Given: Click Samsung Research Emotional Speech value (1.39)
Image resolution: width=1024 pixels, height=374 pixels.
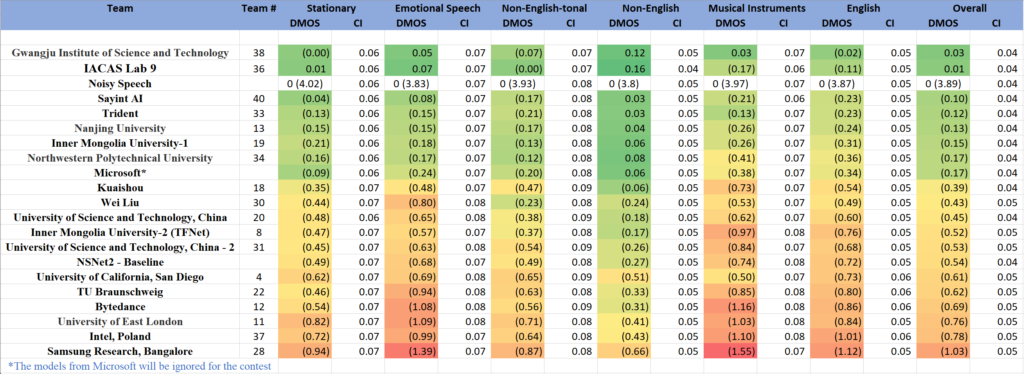Looking at the screenshot, I should [411, 352].
